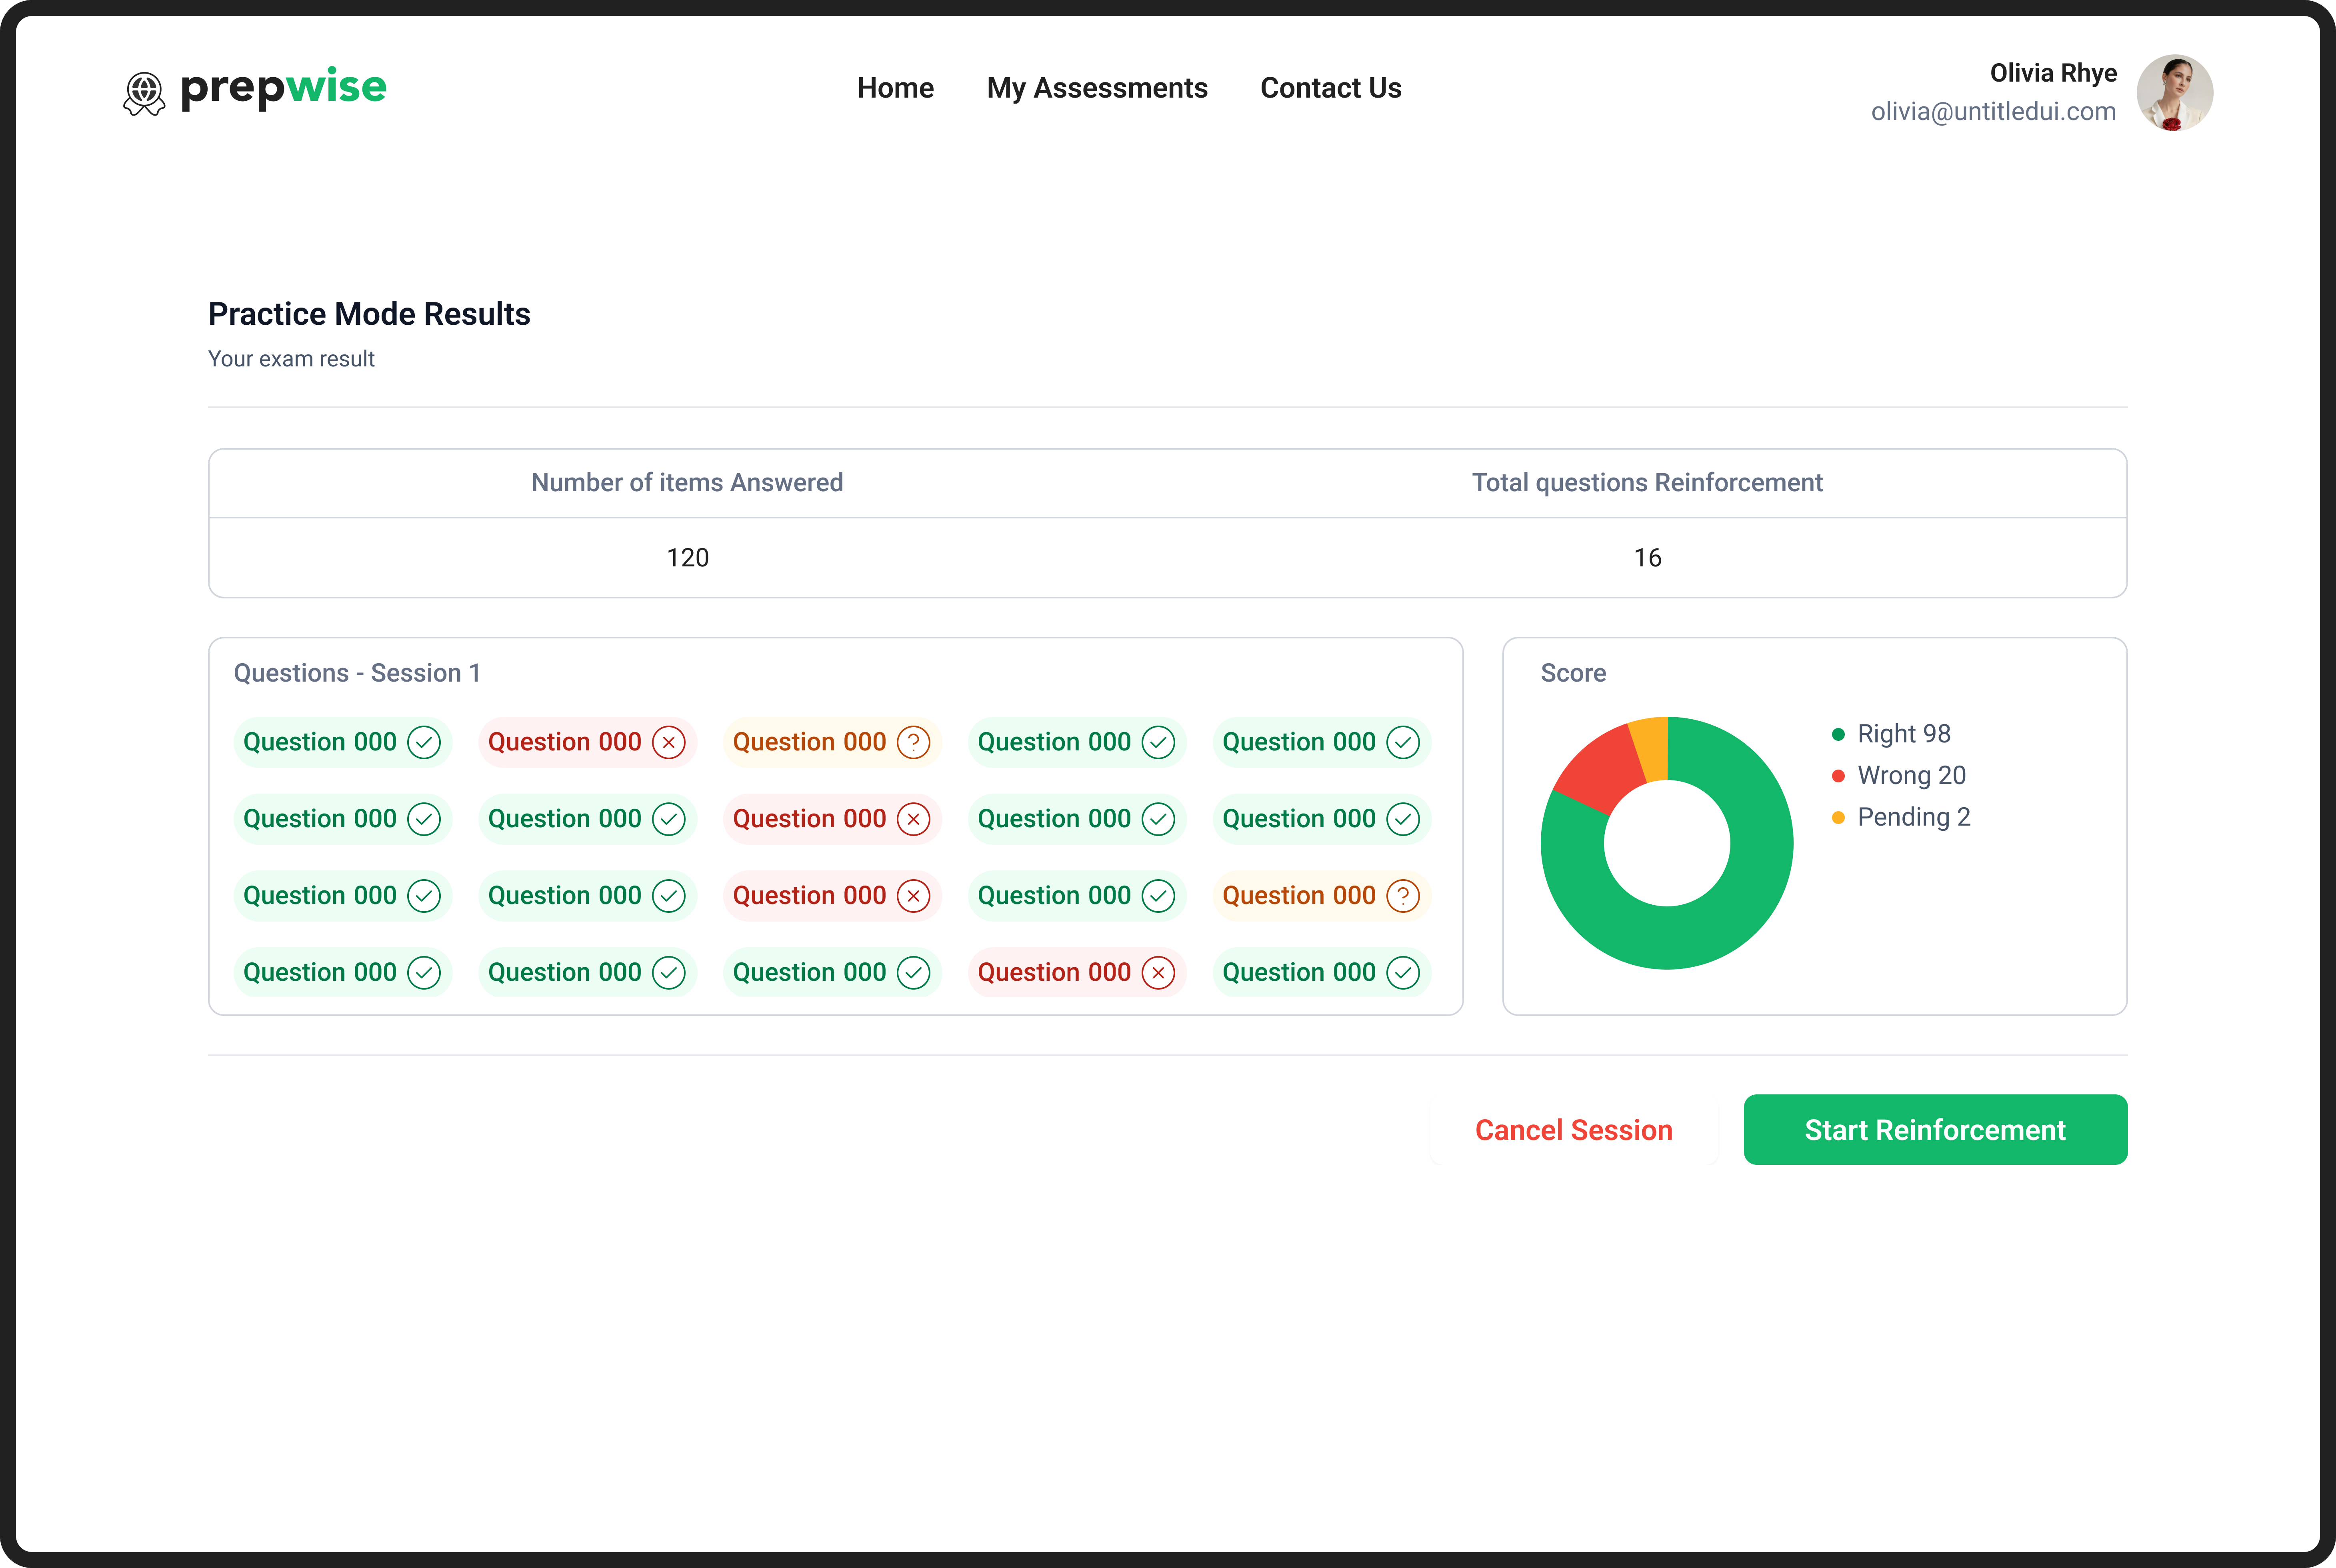Click the Number of items Answered header
The width and height of the screenshot is (2336, 1568).
point(687,483)
